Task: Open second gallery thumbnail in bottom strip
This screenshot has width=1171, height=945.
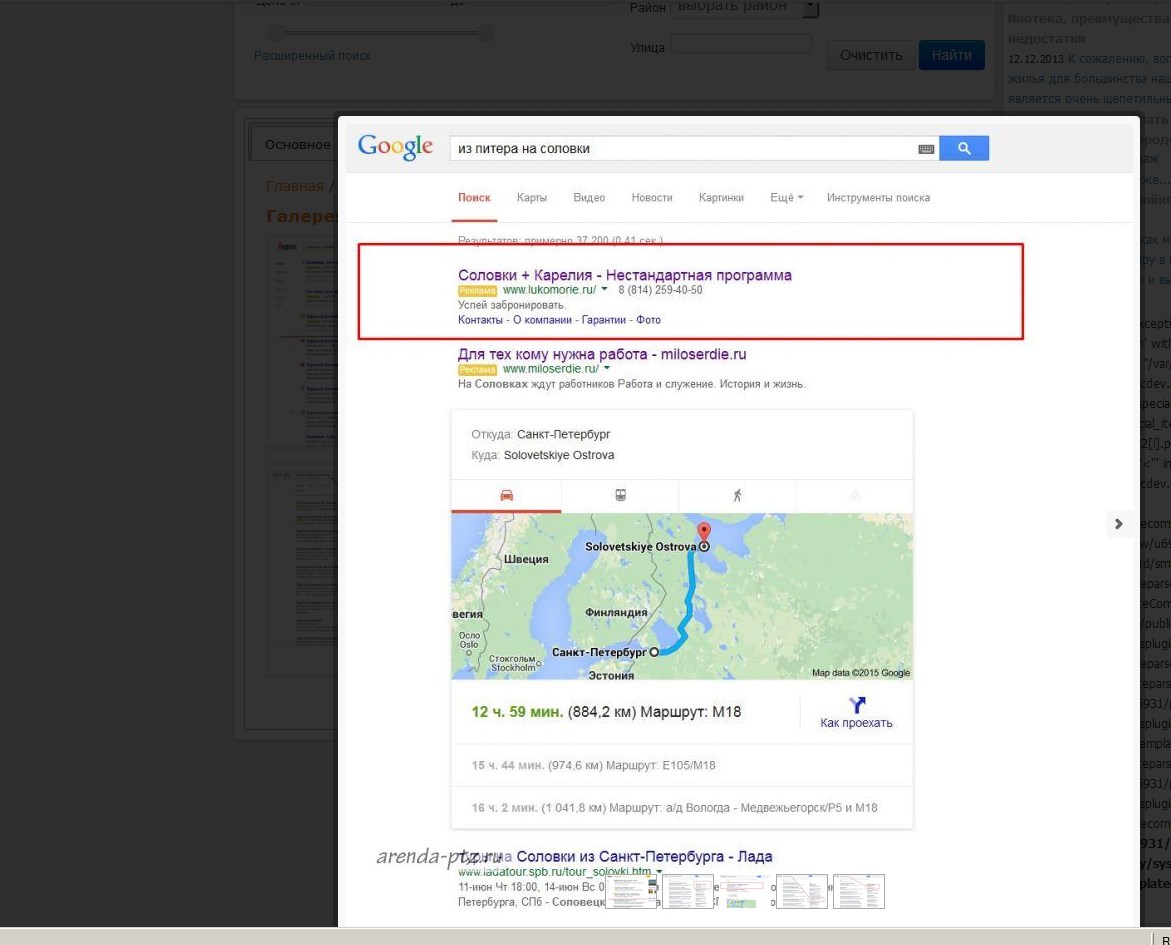Action: point(688,891)
